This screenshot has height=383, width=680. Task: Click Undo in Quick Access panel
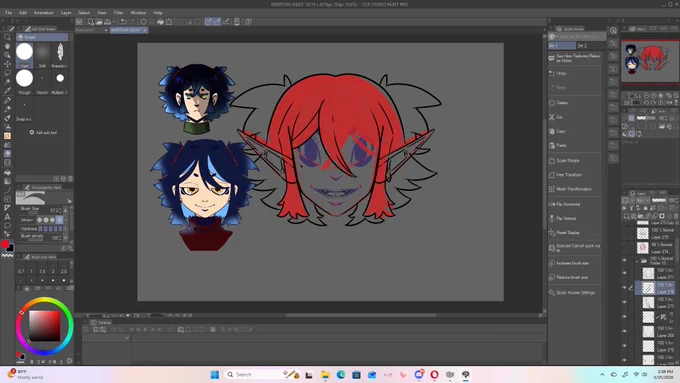pos(575,74)
